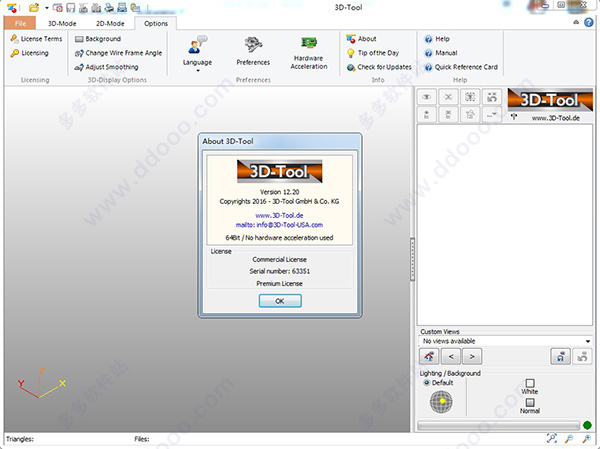Toggle the White background checkbox
This screenshot has height=449, width=600.
pos(530,383)
